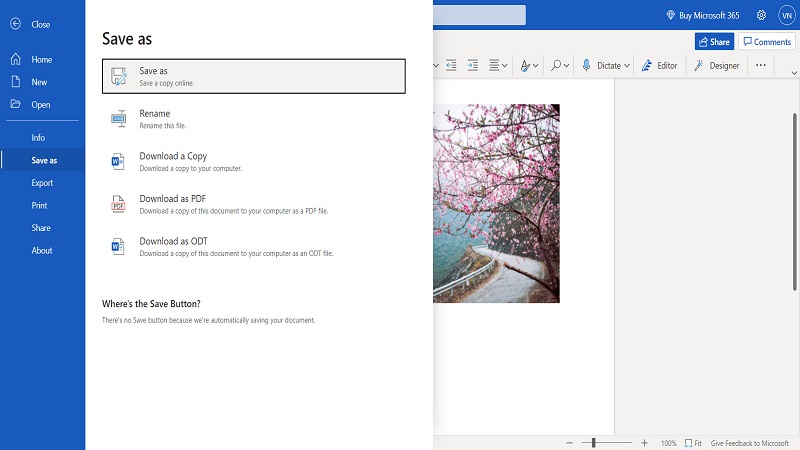Expand the dropdown arrow left of indent icons
The height and width of the screenshot is (450, 800).
(x=436, y=66)
